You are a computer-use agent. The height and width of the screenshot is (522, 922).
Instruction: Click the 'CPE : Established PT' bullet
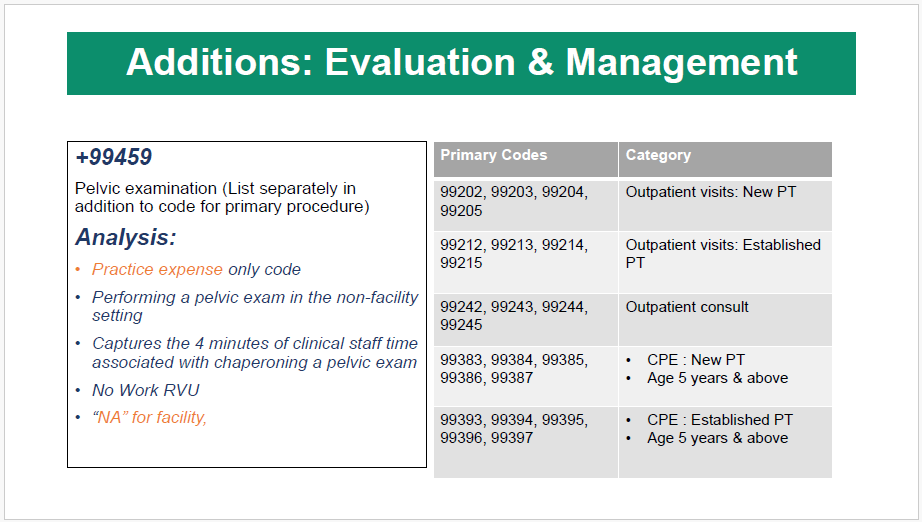click(x=720, y=420)
